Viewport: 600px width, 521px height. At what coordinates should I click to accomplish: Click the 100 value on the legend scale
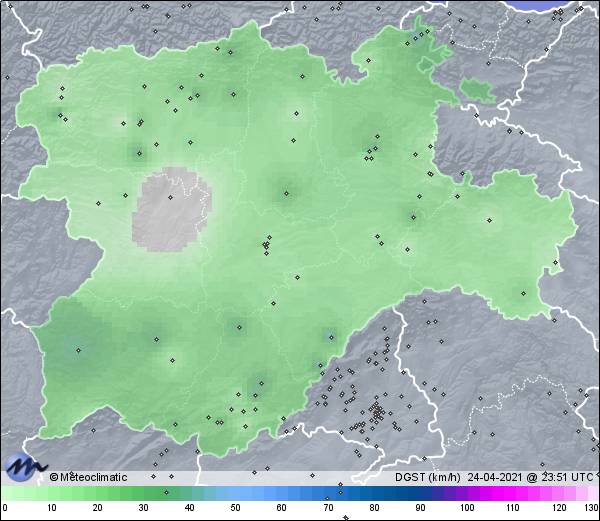click(467, 508)
